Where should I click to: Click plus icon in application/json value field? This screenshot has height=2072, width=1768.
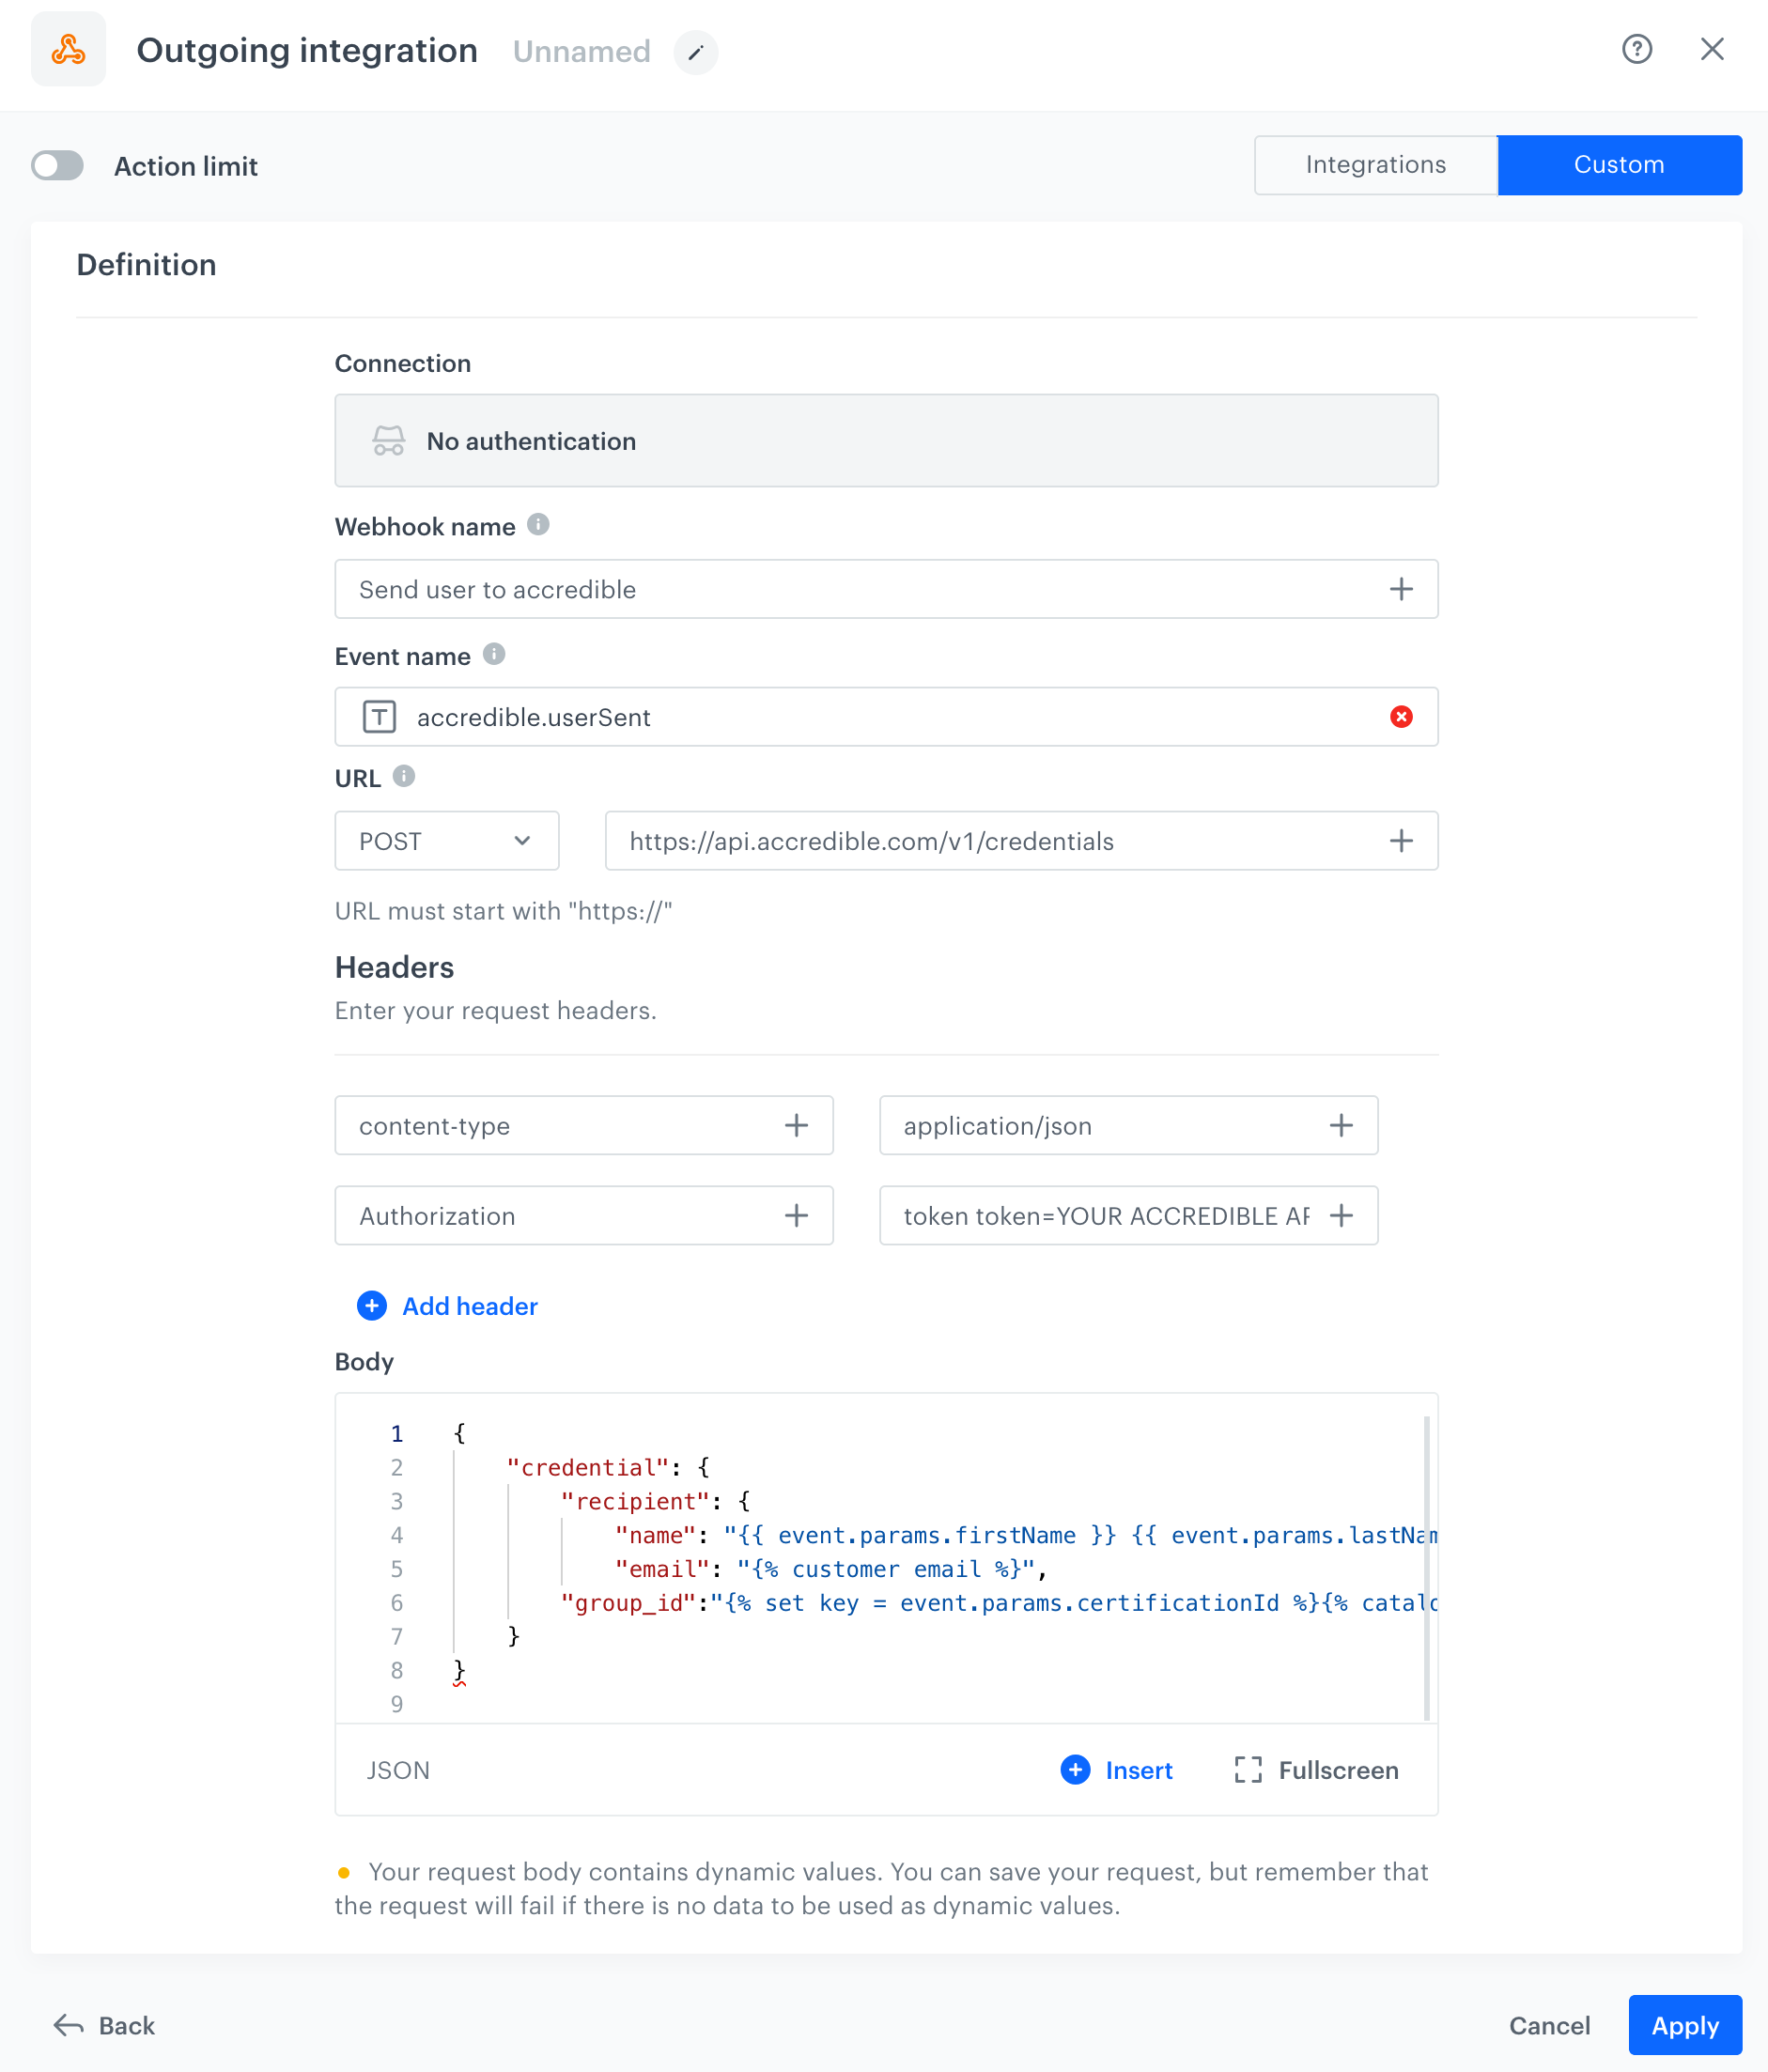coord(1340,1126)
